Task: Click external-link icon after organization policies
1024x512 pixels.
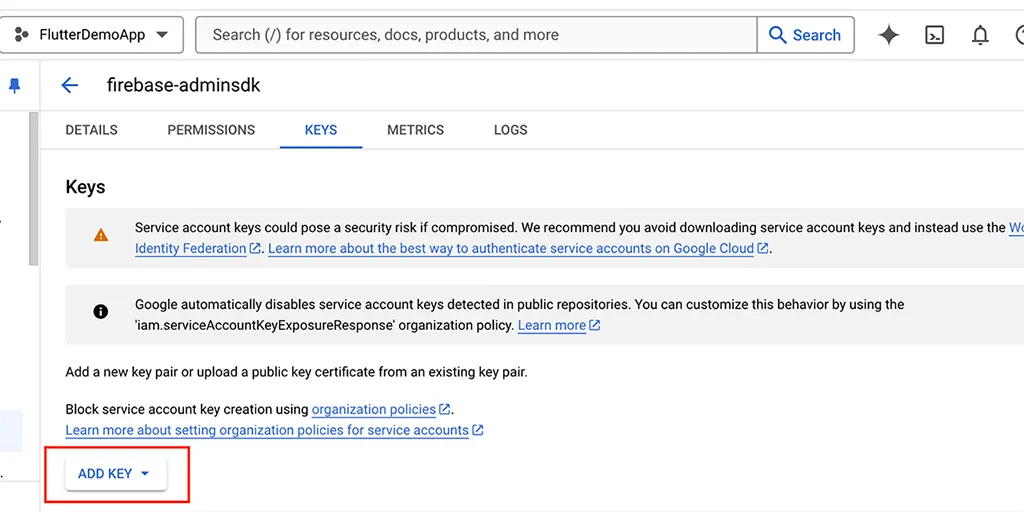Action: (444, 409)
